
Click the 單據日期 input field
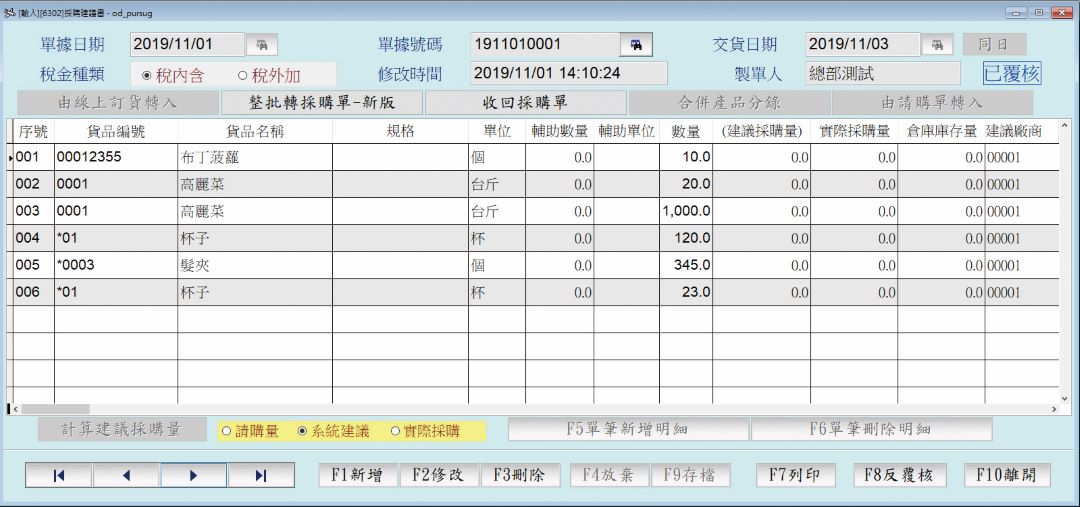pyautogui.click(x=187, y=45)
